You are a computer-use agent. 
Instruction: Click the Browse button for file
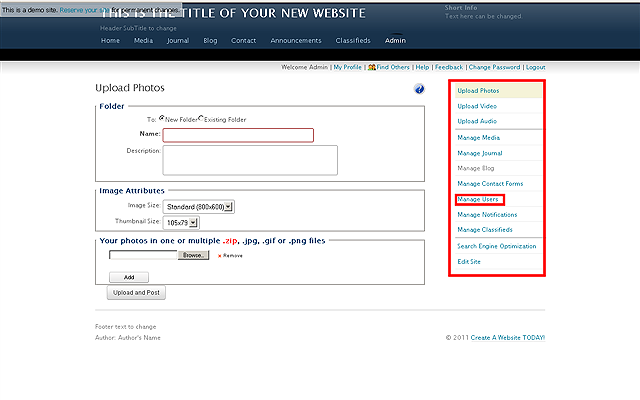pyautogui.click(x=194, y=255)
